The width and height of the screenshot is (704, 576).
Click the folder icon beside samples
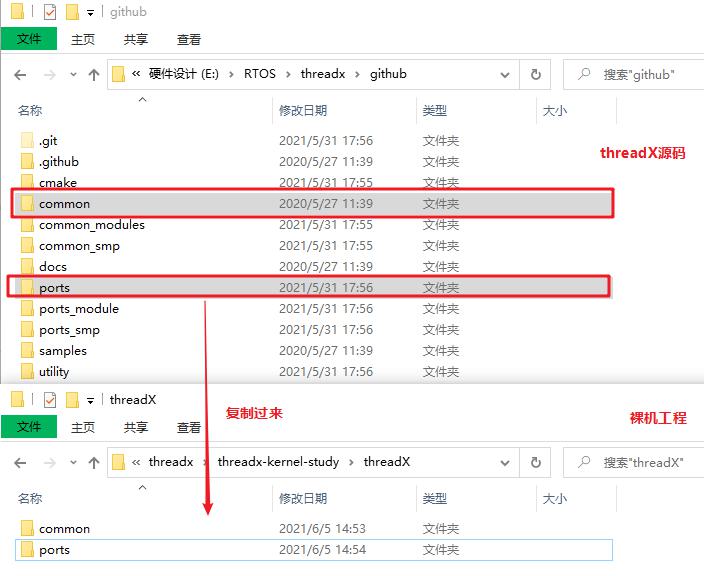(27, 351)
